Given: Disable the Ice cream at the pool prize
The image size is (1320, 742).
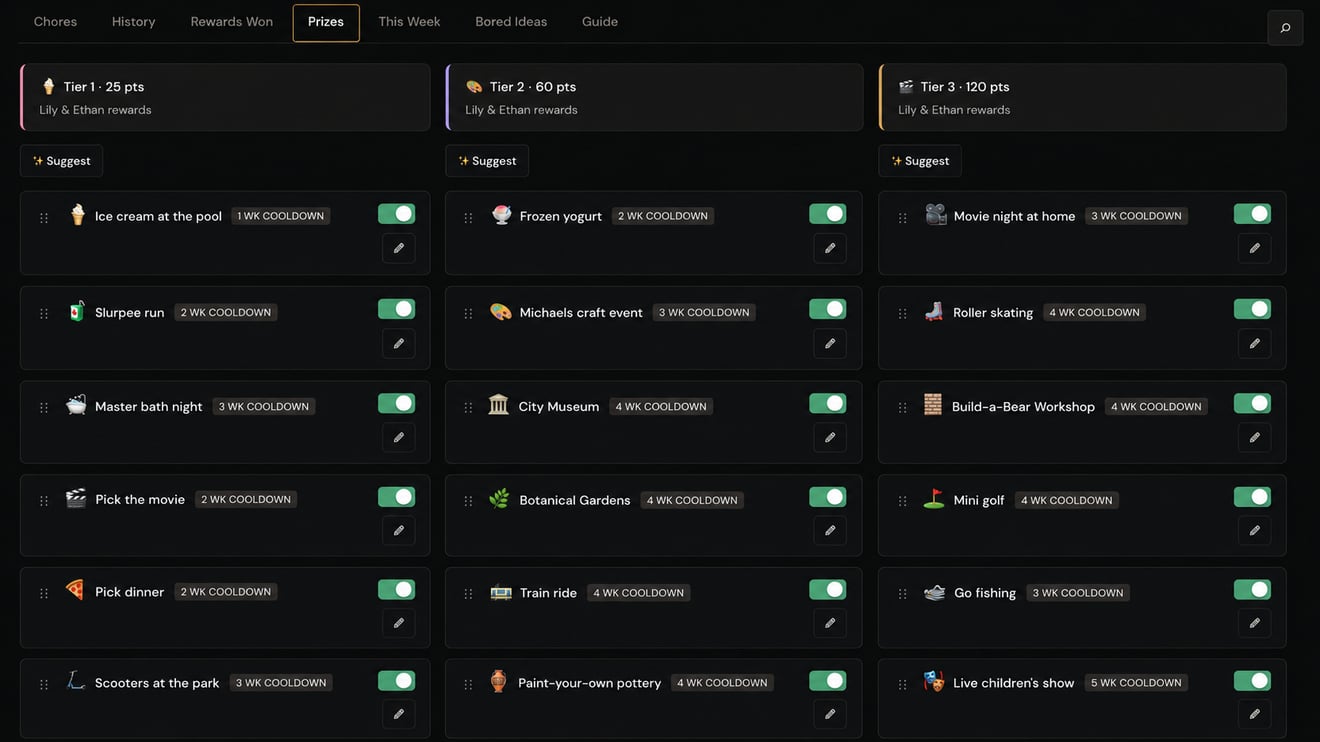Looking at the screenshot, I should 396,214.
